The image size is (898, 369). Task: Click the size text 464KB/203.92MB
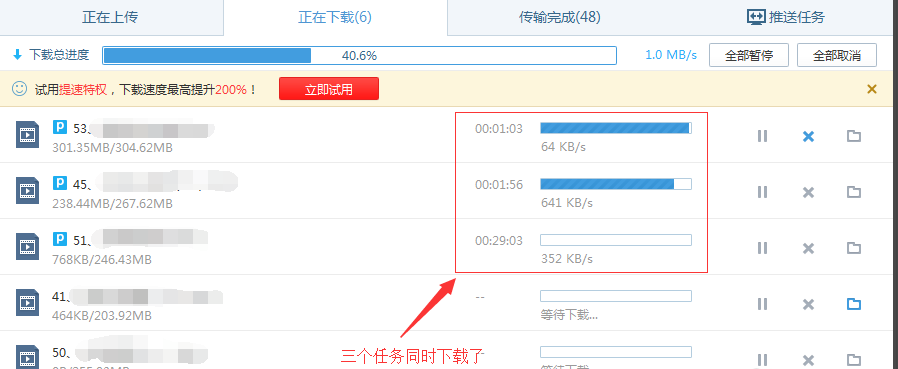pos(102,316)
